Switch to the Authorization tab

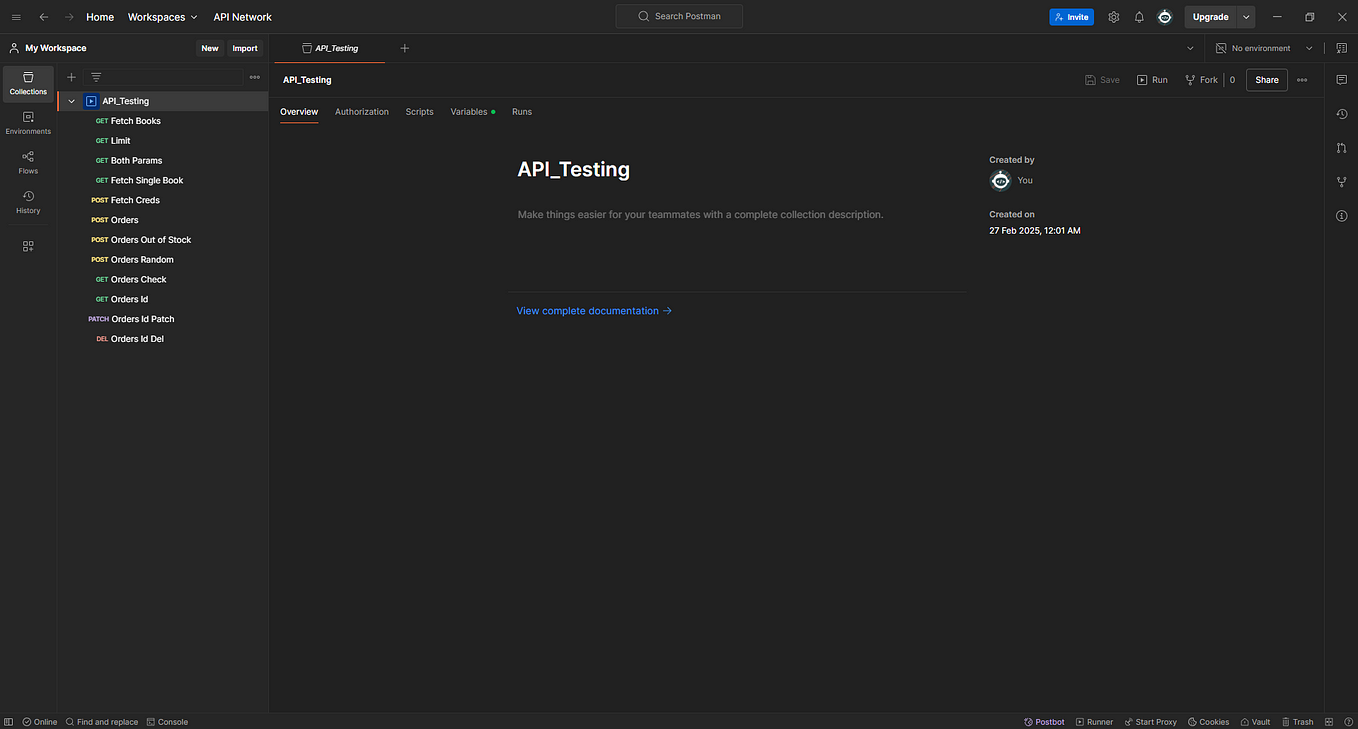coord(362,112)
